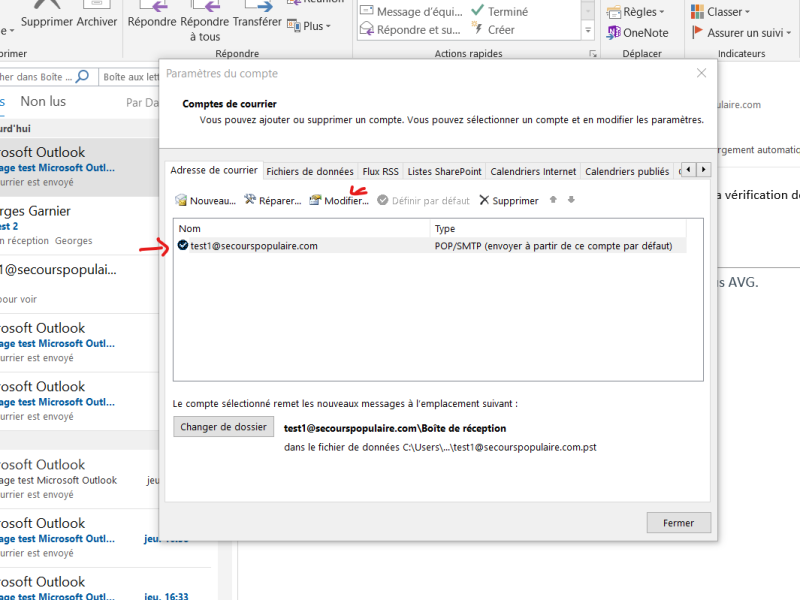
Task: Click the Nom column header
Action: pos(302,229)
